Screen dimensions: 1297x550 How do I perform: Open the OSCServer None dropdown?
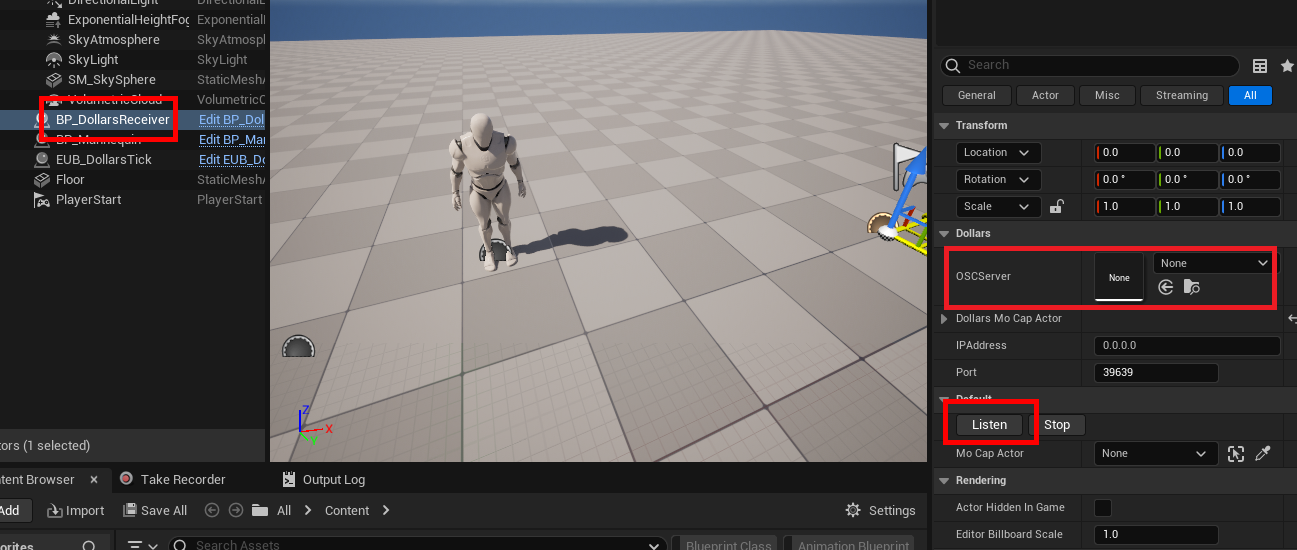pos(1214,263)
